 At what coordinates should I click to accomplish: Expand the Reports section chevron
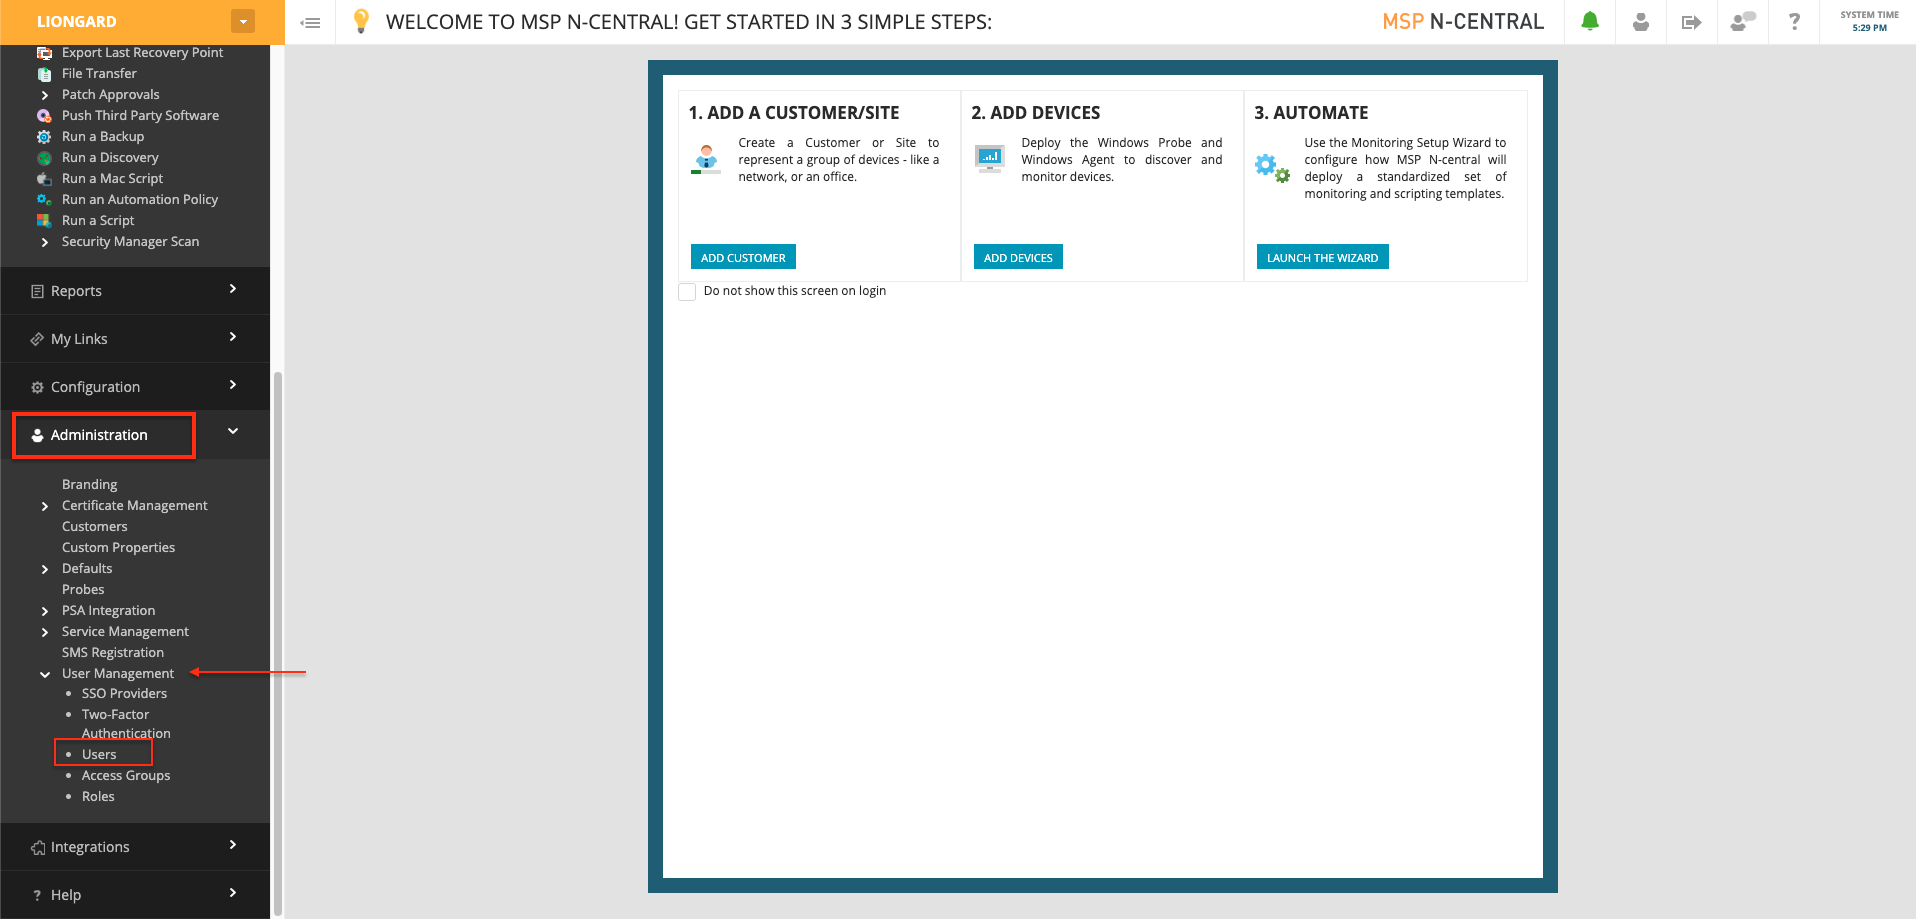[233, 289]
